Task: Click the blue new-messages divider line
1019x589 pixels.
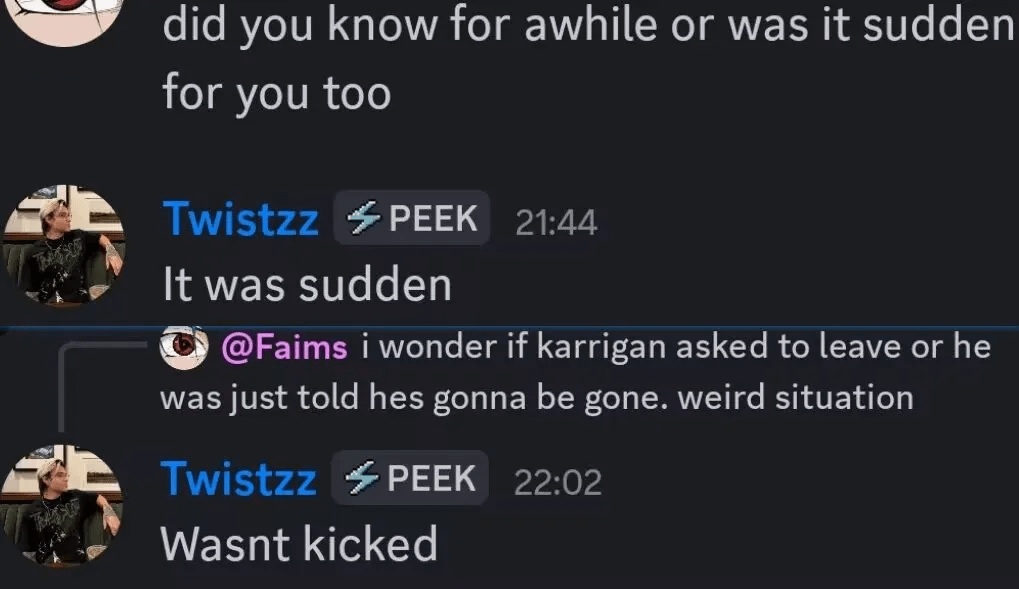Action: (x=510, y=327)
